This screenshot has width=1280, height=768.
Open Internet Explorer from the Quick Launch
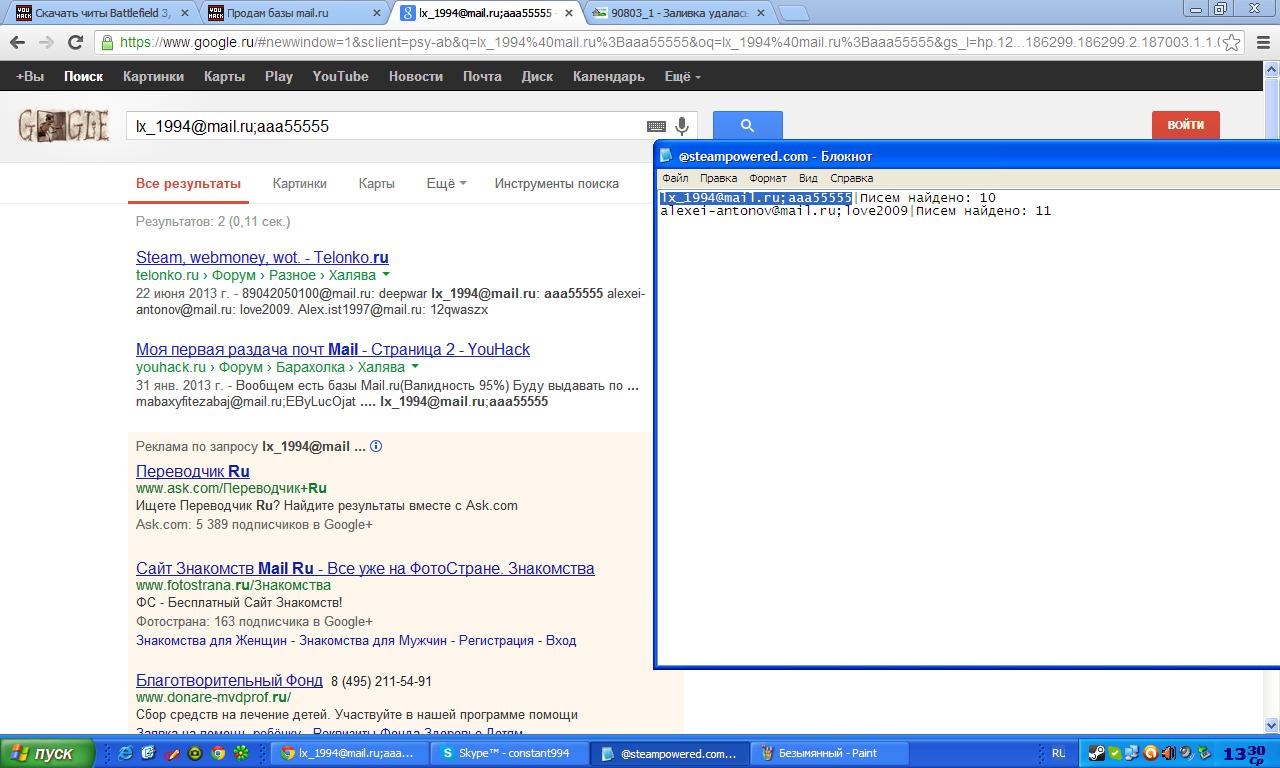126,753
